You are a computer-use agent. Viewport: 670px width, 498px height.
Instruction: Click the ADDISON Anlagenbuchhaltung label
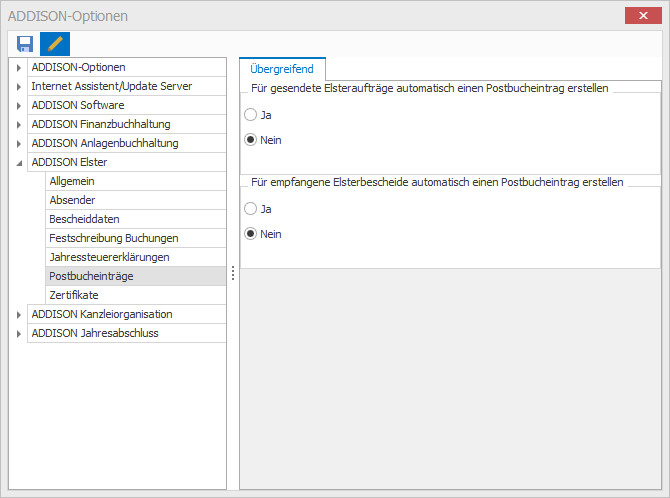click(105, 143)
